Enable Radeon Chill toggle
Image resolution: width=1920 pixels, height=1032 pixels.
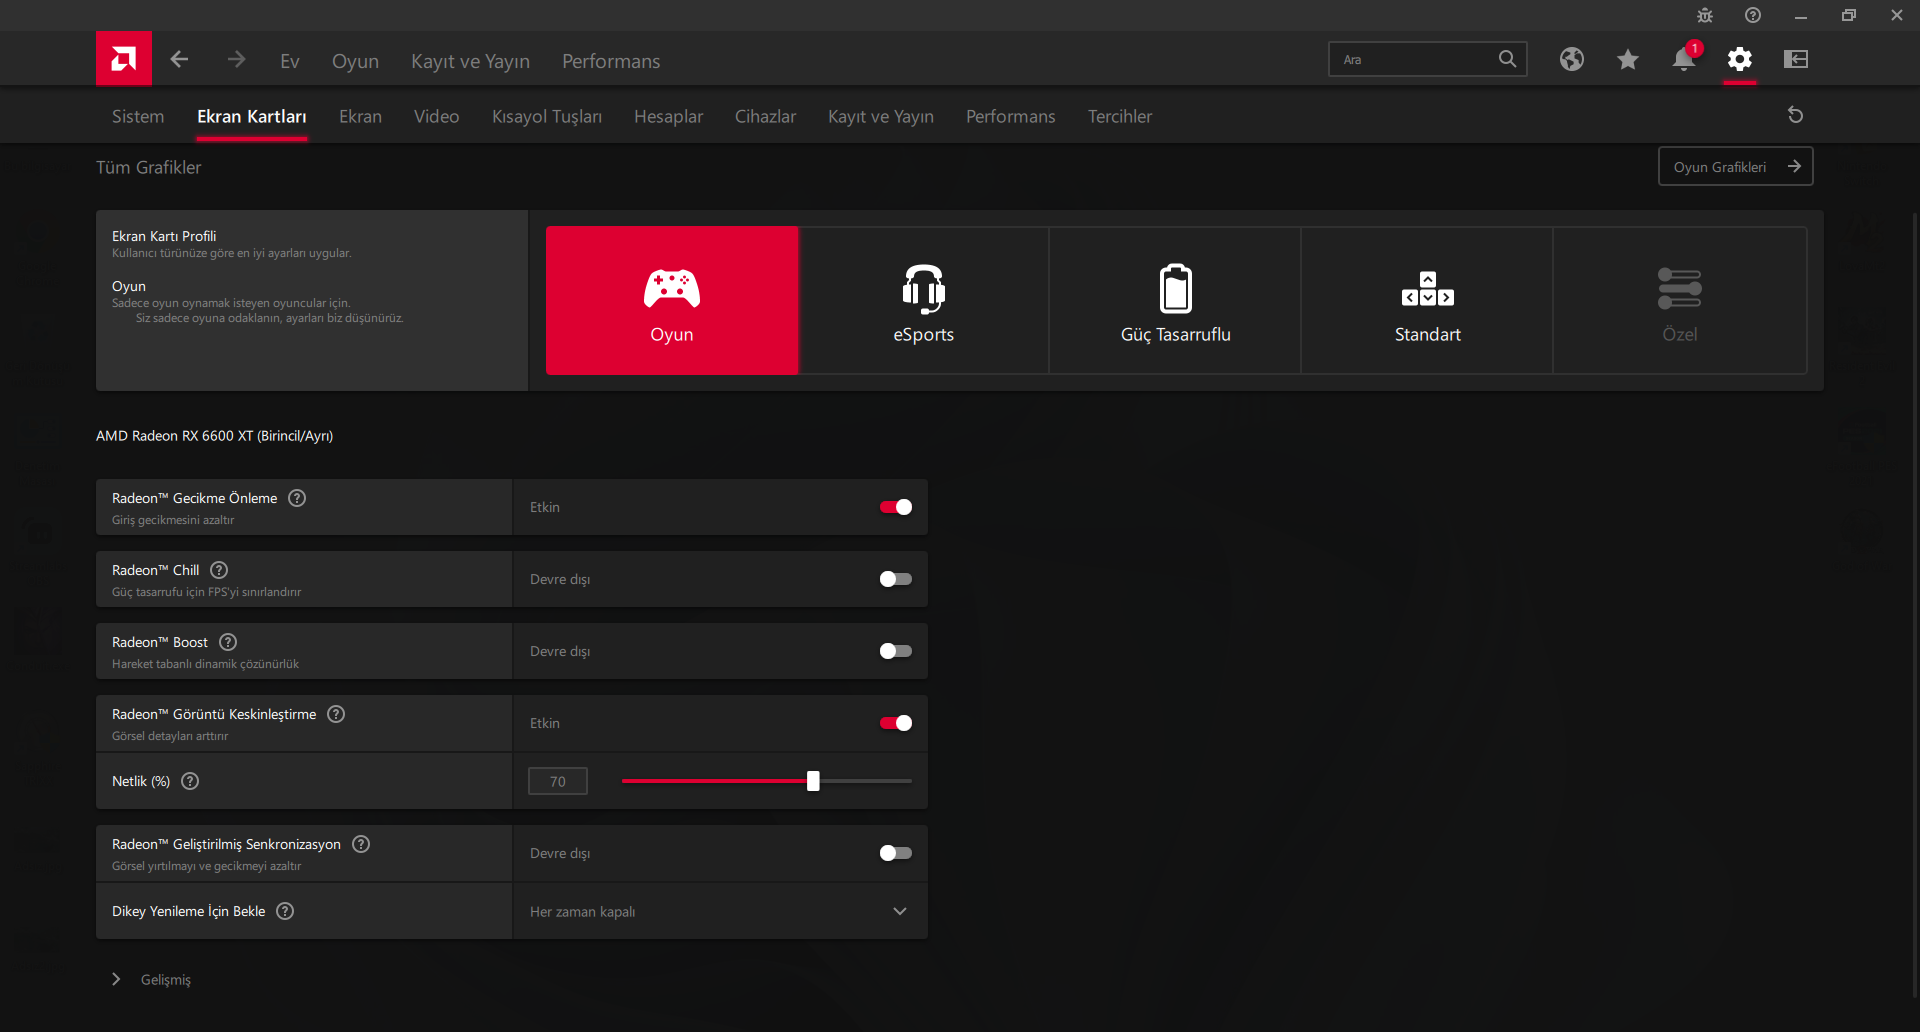tap(896, 579)
